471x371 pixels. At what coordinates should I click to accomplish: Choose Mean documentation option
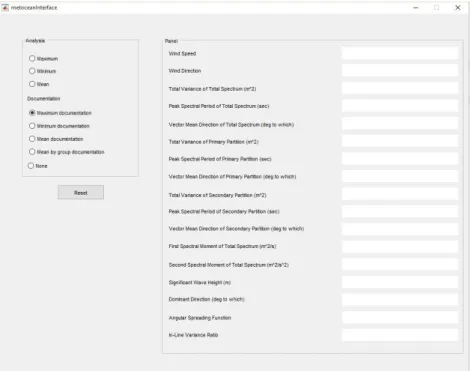(32, 139)
